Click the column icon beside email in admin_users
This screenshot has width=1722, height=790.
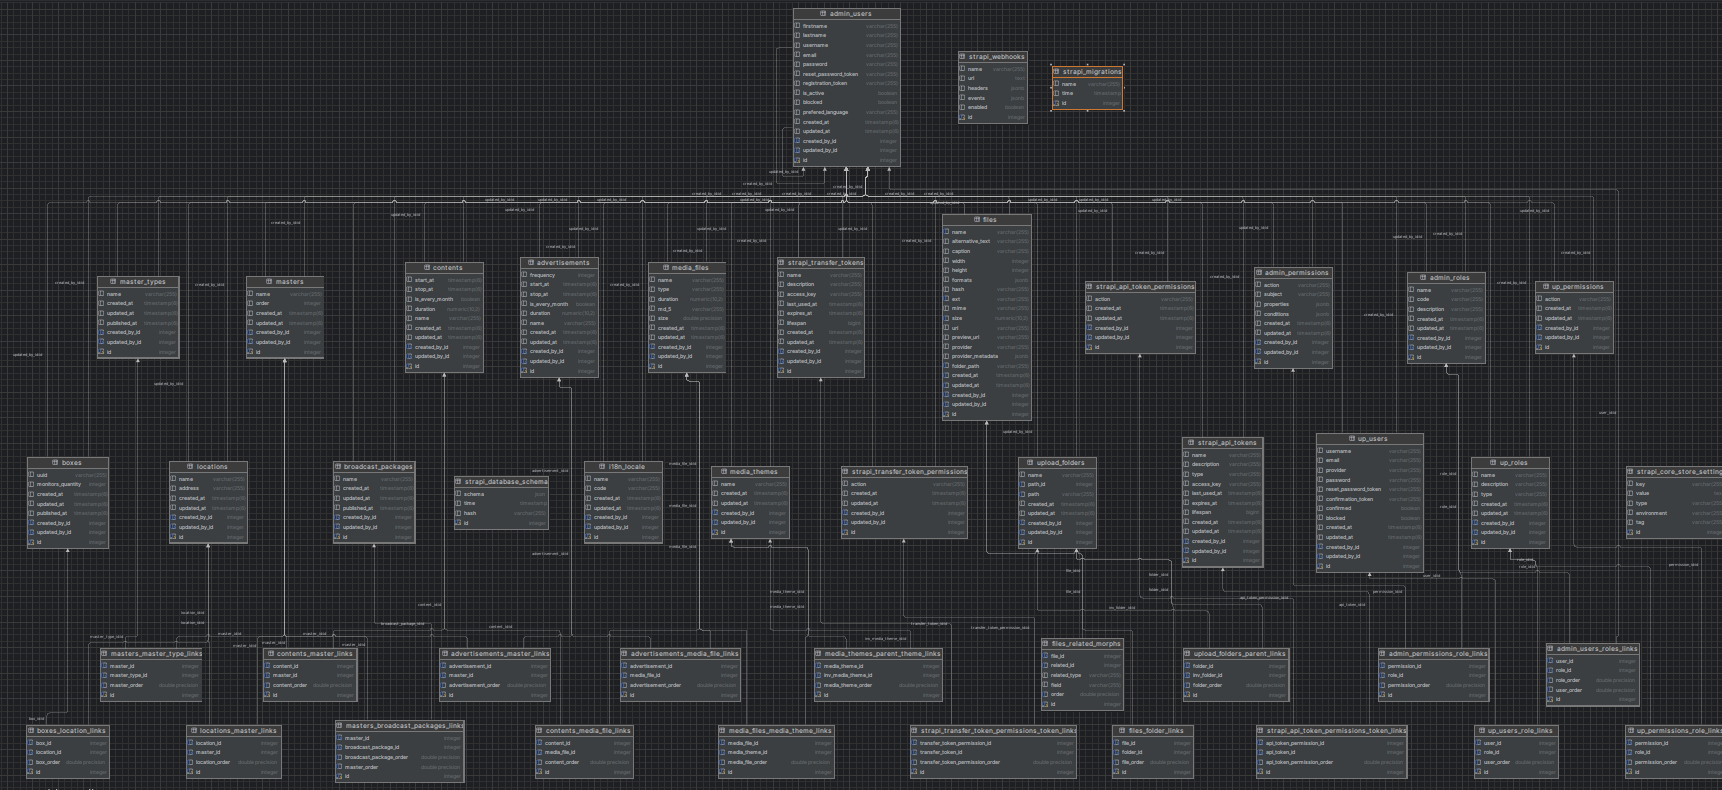coord(797,55)
